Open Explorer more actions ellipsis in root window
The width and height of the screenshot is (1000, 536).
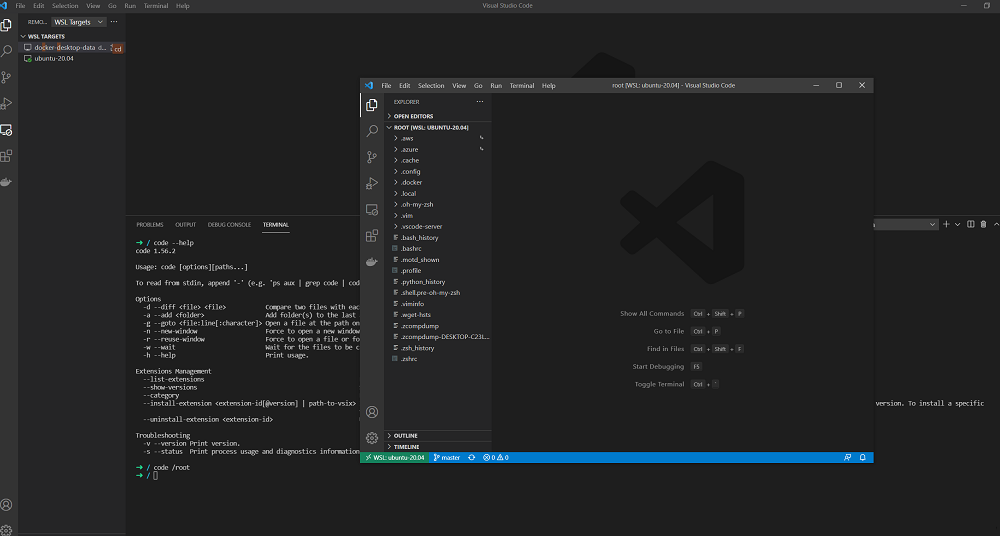480,101
